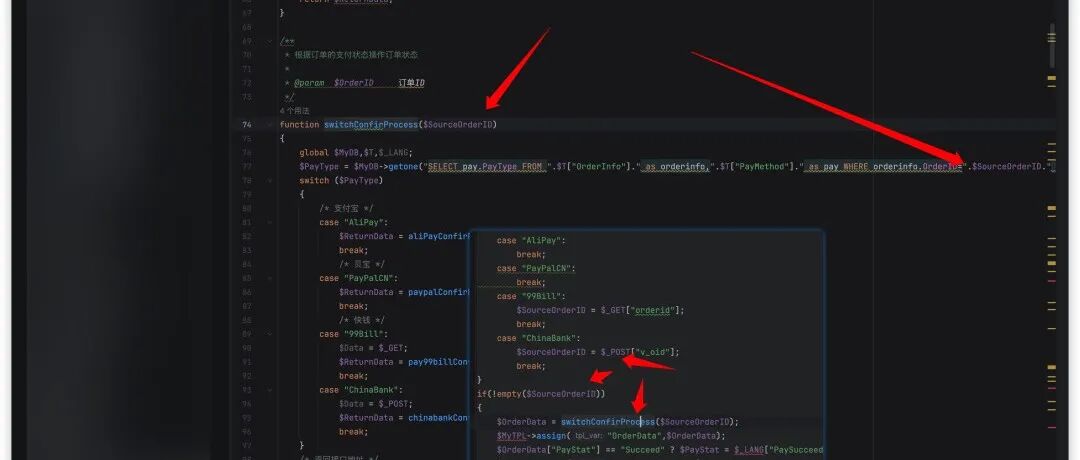Collapse the switchConfirProcess function fold at line 74
1080x460 pixels.
(270, 125)
